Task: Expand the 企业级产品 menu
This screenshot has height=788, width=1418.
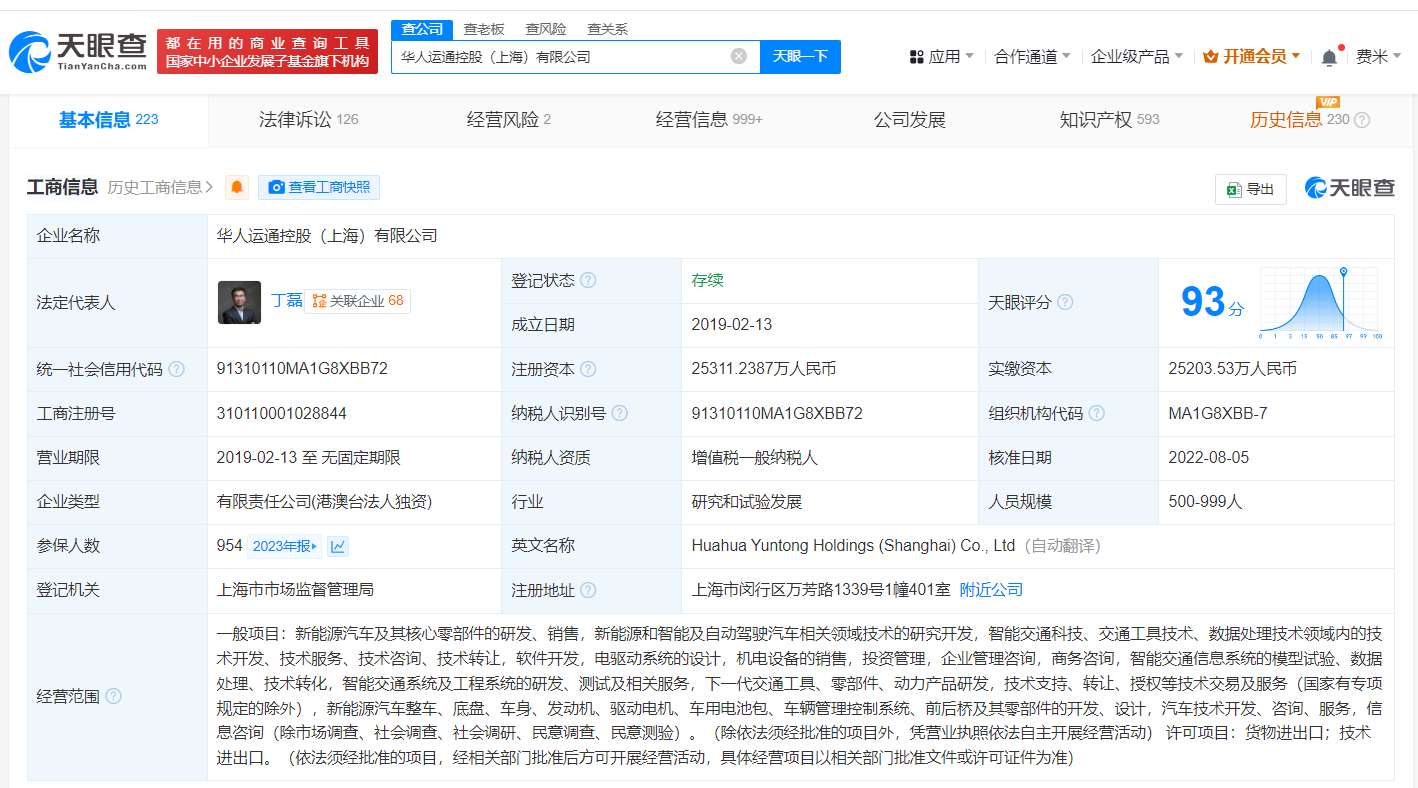Action: [1136, 57]
